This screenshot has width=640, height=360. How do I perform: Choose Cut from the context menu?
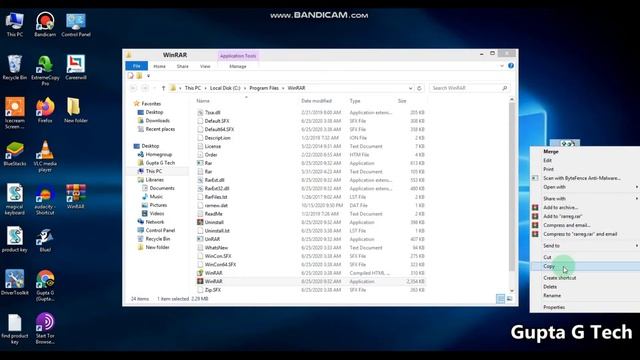tap(584, 257)
